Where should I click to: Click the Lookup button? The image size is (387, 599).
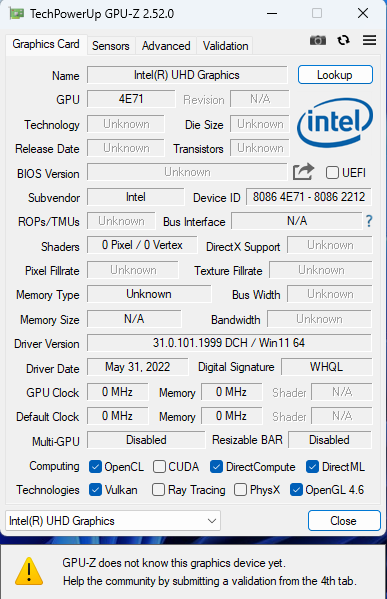coord(335,75)
